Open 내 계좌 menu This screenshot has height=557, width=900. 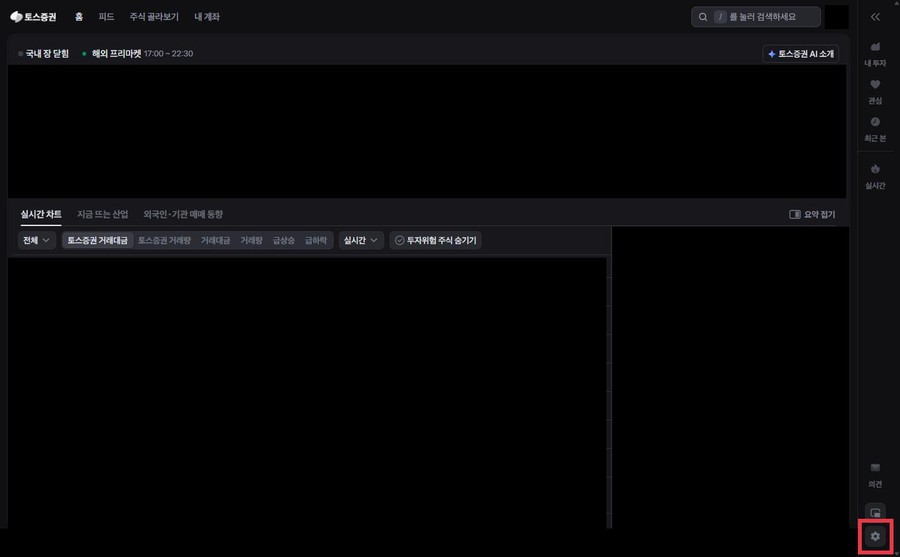coord(207,17)
